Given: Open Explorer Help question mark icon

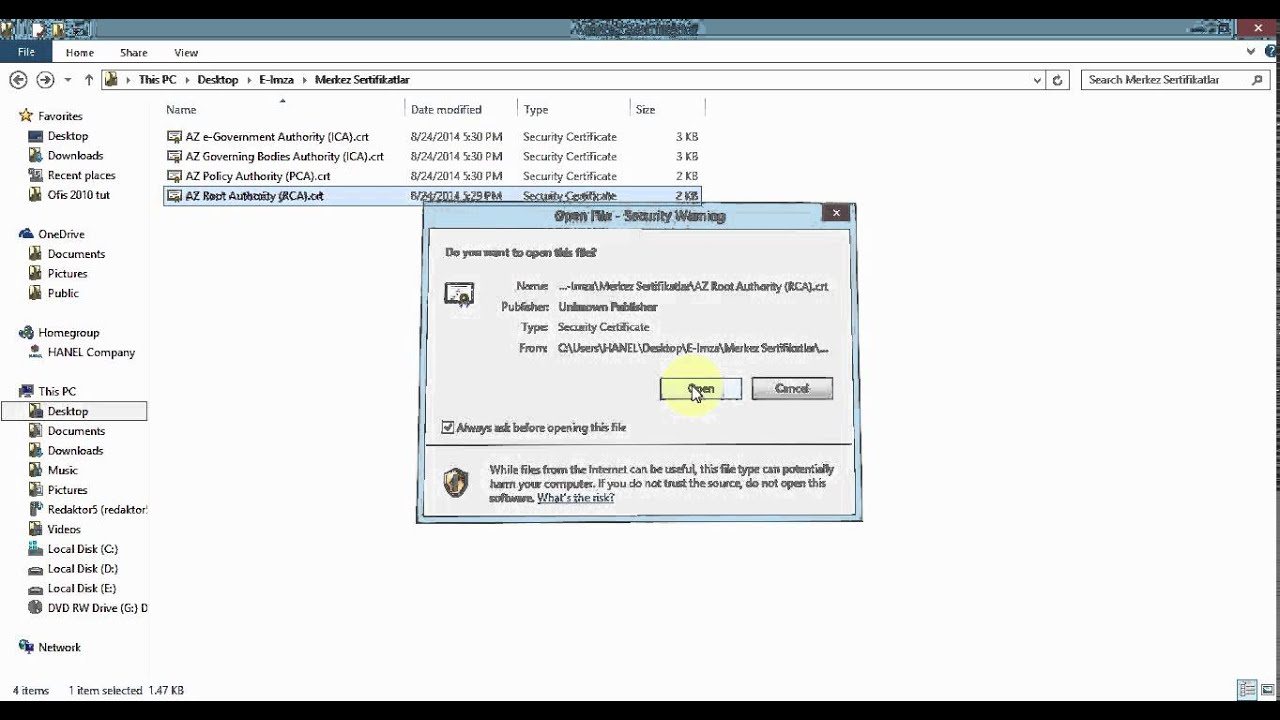Looking at the screenshot, I should pos(1268,52).
